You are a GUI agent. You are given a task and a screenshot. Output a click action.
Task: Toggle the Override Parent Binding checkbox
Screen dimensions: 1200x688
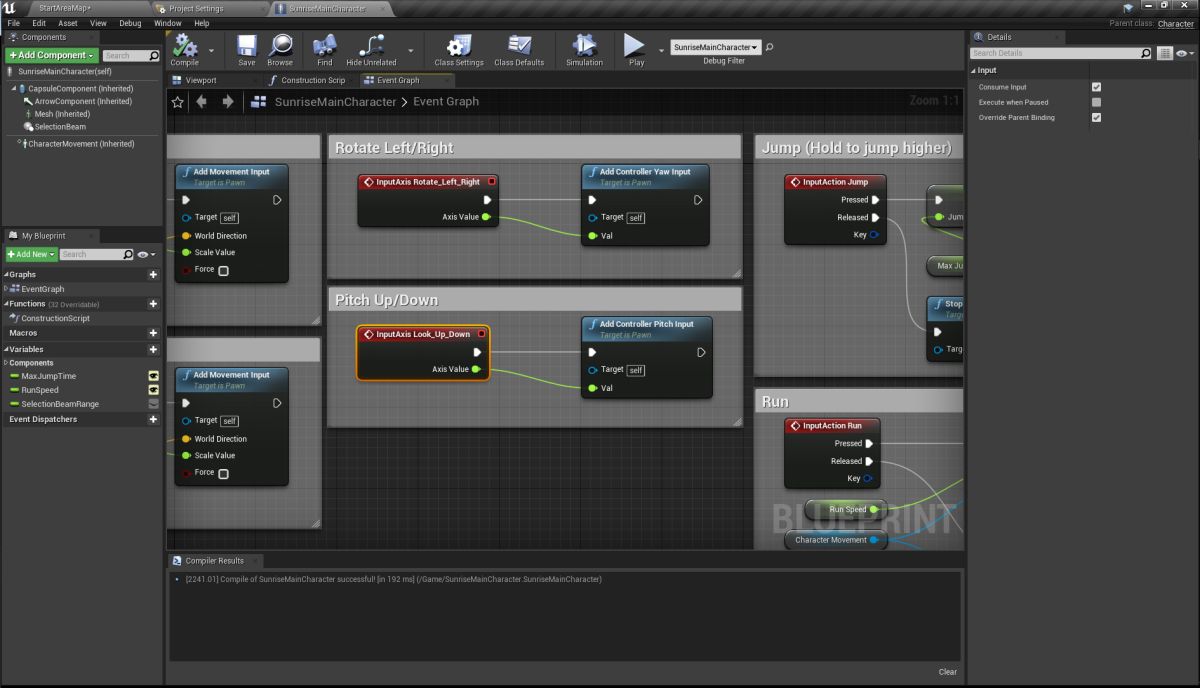[x=1097, y=117]
